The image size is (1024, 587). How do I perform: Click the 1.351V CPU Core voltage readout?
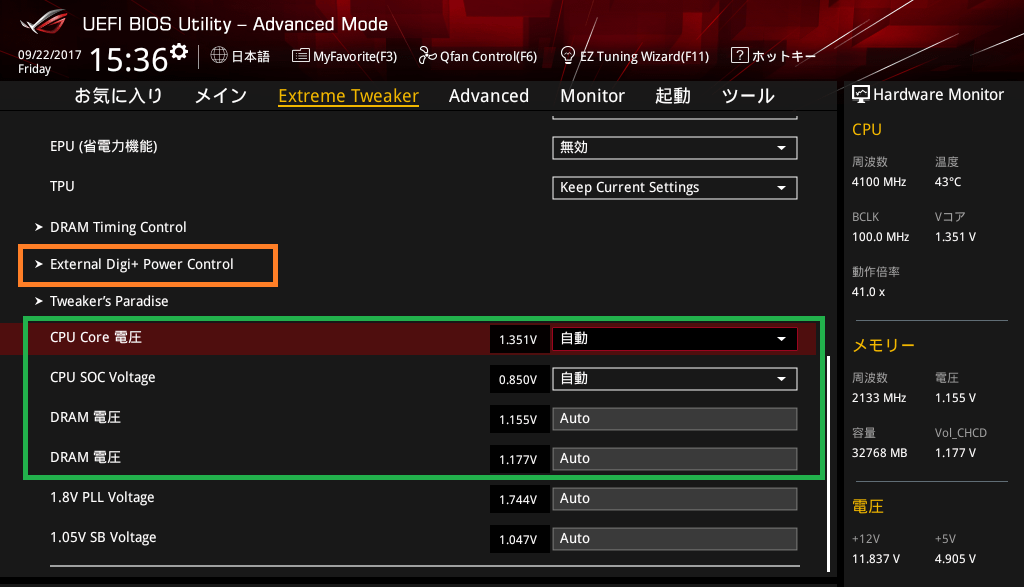click(519, 340)
